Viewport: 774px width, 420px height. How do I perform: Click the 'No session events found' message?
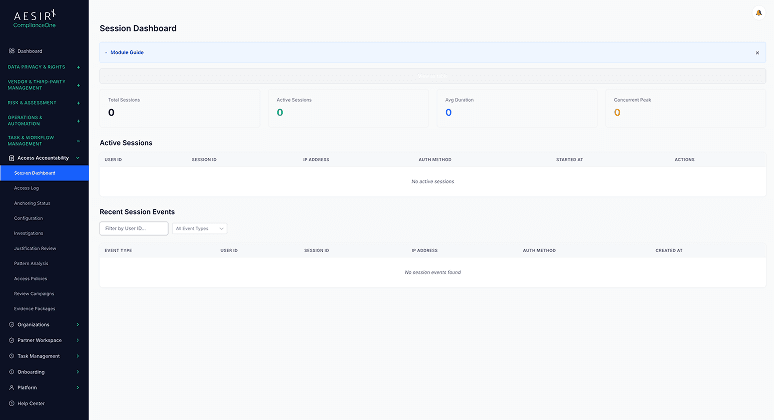coord(432,272)
